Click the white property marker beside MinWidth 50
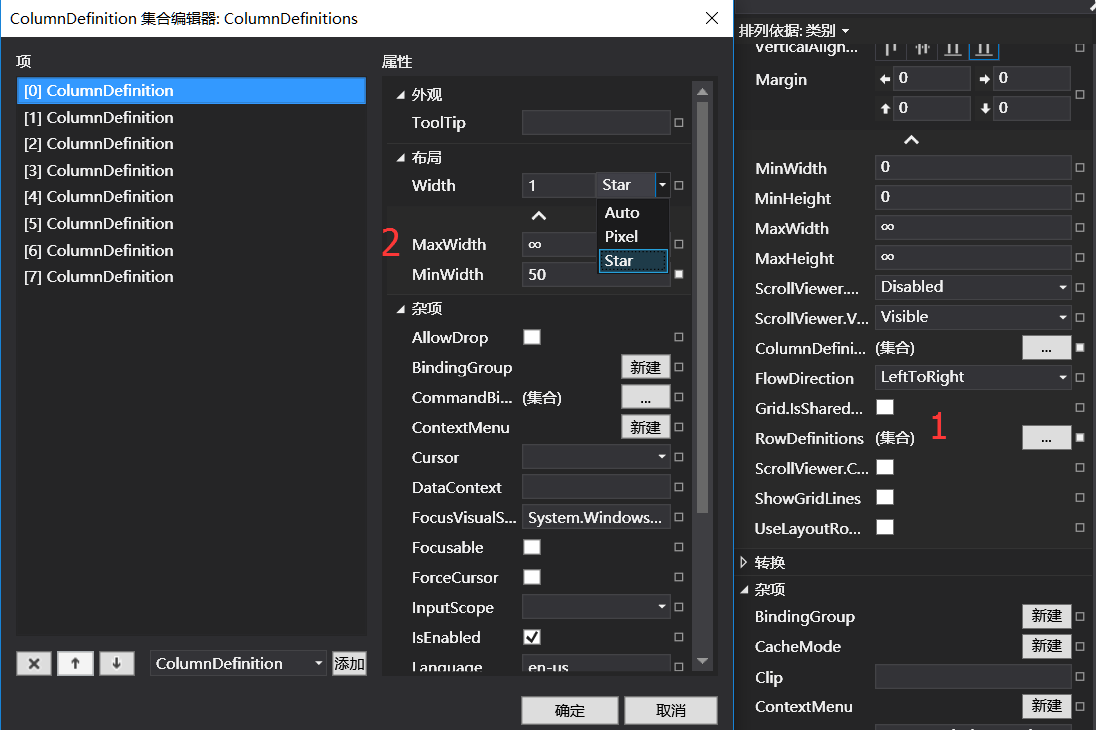 coord(679,274)
